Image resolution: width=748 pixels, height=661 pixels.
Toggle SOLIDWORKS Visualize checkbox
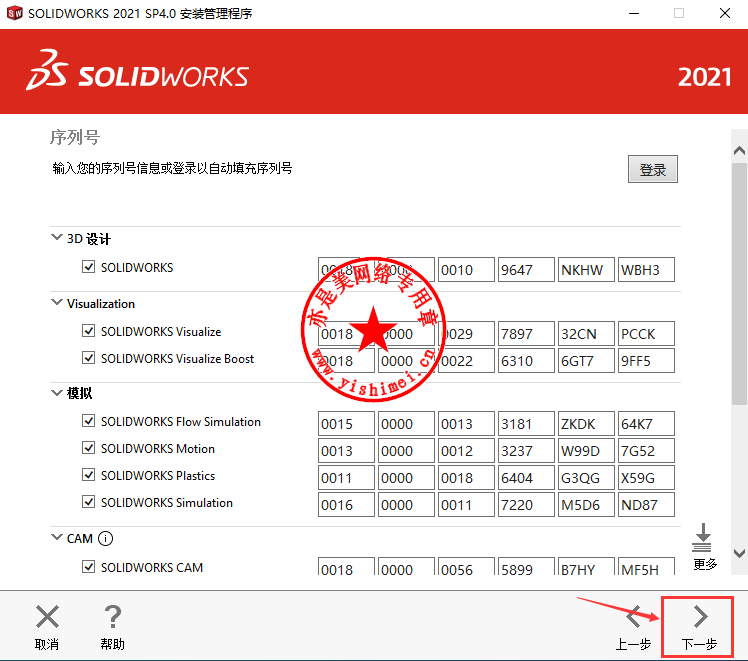point(88,330)
